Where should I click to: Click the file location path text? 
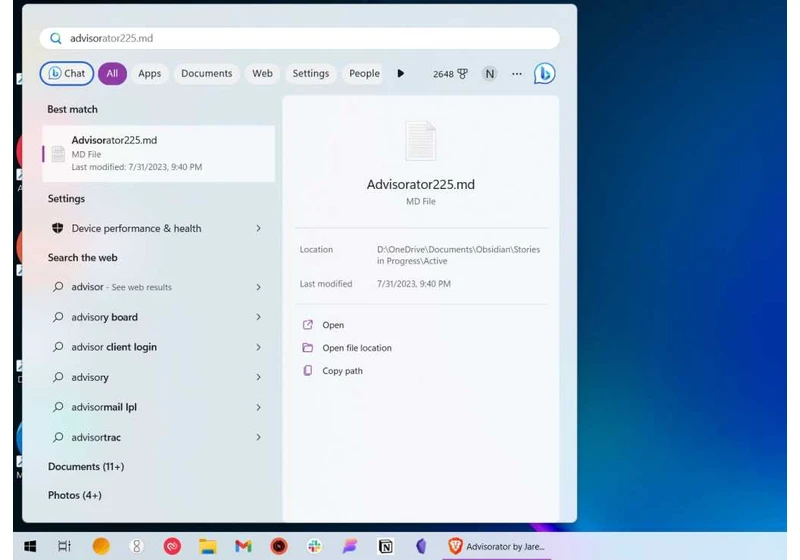click(458, 255)
